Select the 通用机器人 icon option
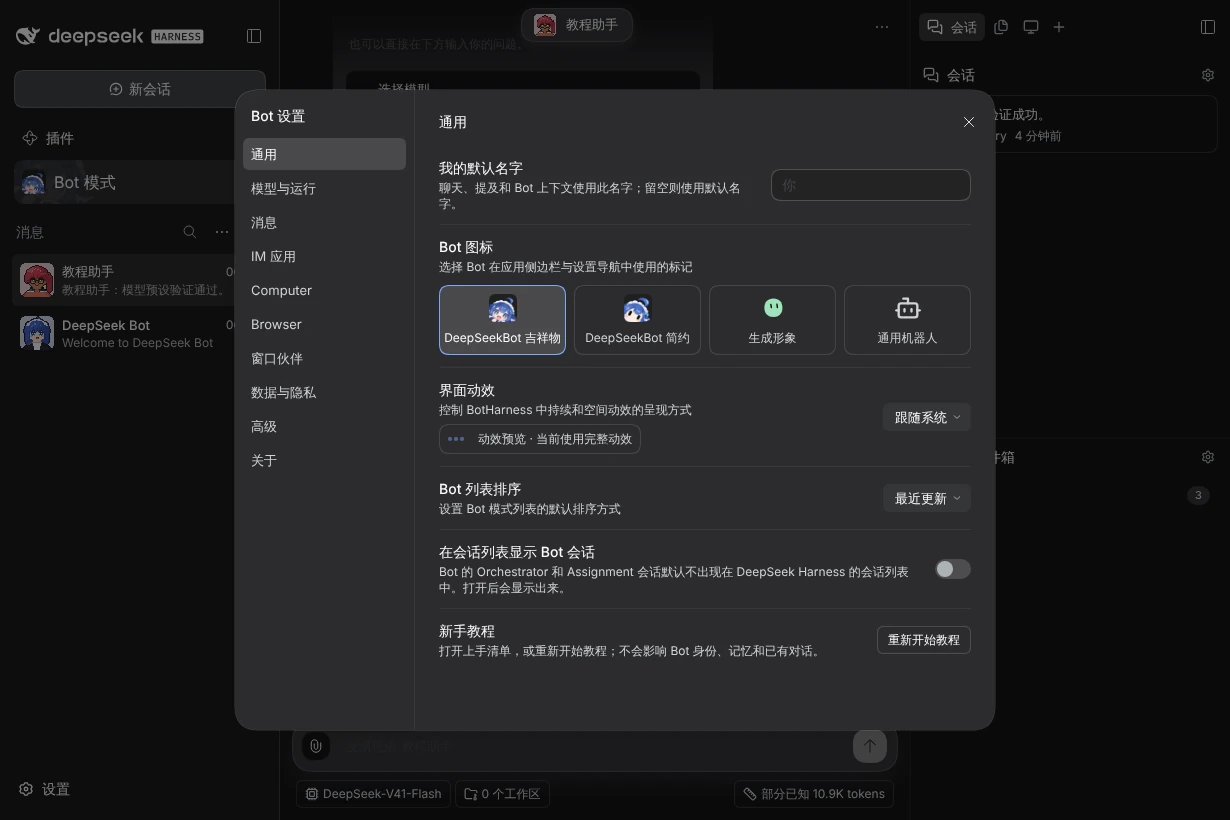The width and height of the screenshot is (1230, 820). (907, 320)
